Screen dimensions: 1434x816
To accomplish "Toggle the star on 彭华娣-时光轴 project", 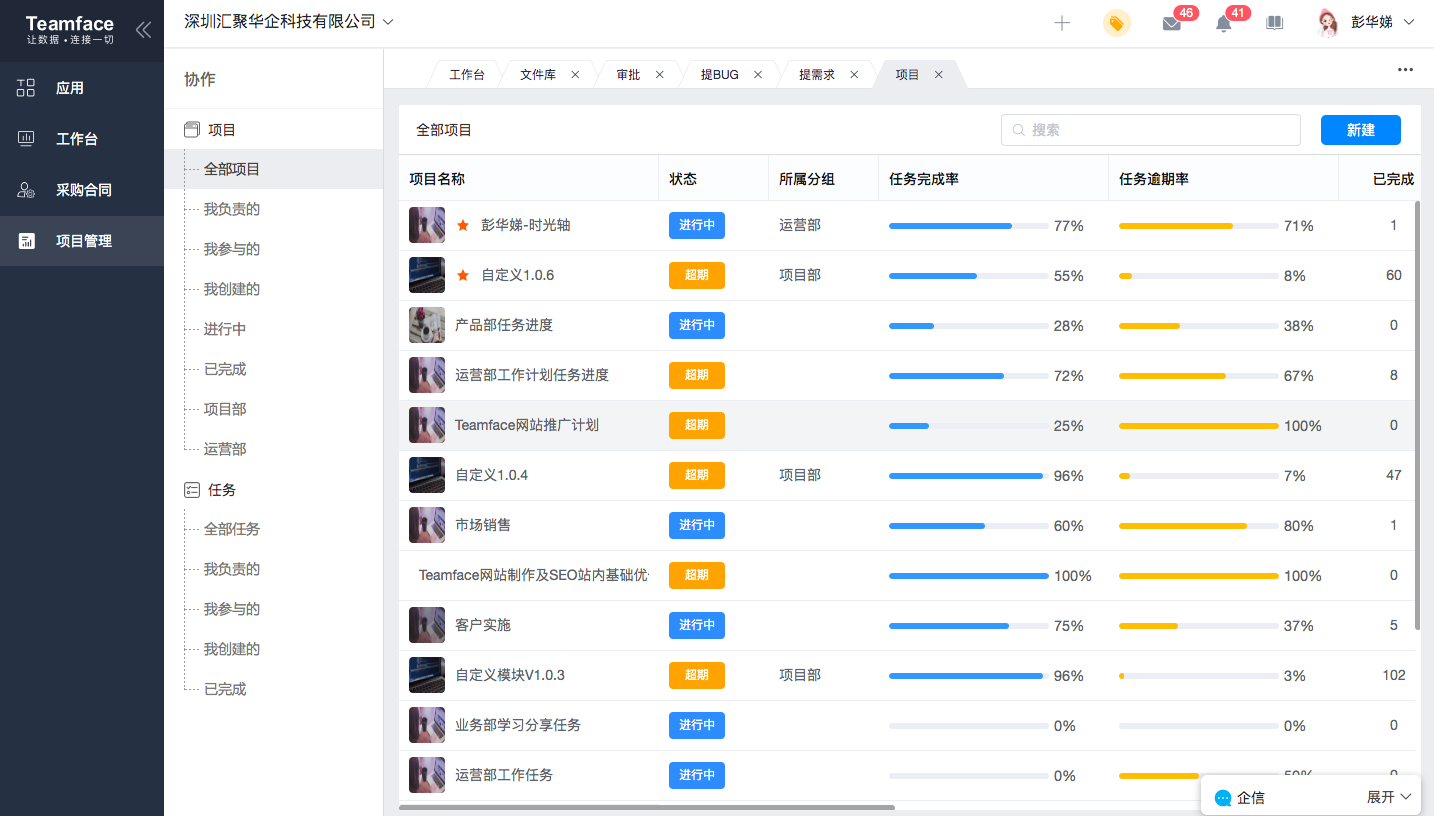I will (463, 226).
